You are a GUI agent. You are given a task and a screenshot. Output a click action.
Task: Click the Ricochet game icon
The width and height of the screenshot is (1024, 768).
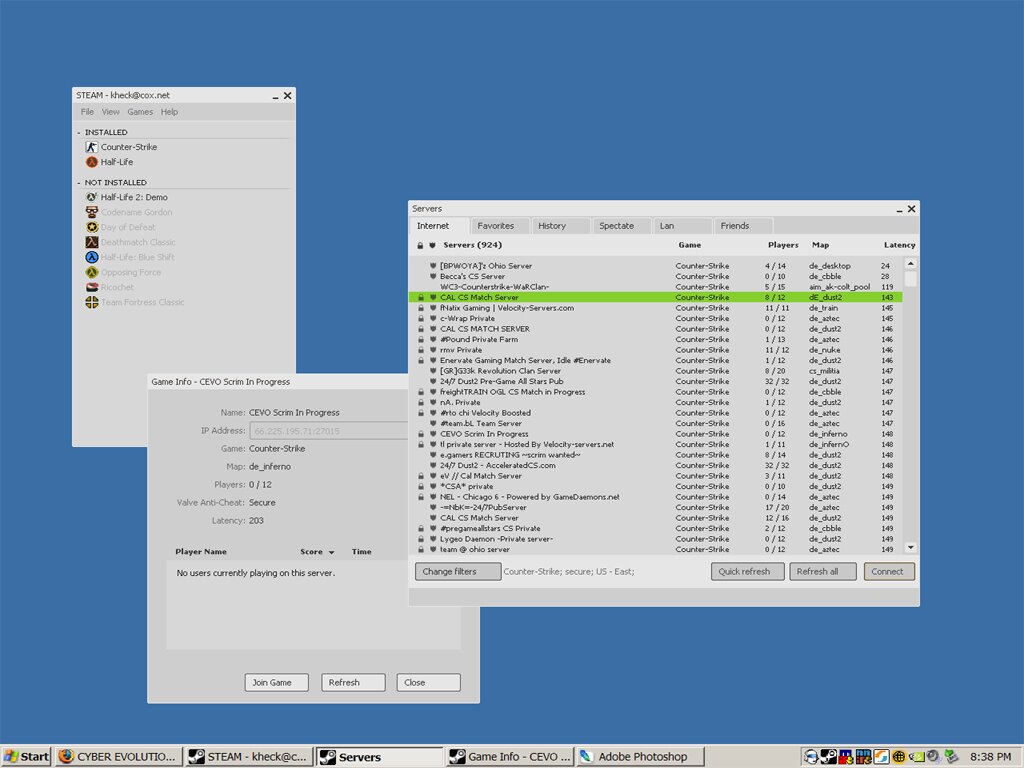(91, 287)
